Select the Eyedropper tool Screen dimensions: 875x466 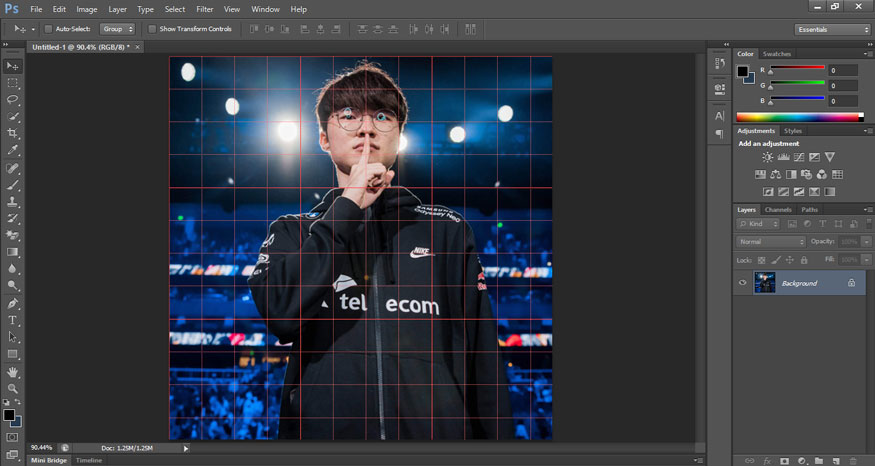pos(12,150)
